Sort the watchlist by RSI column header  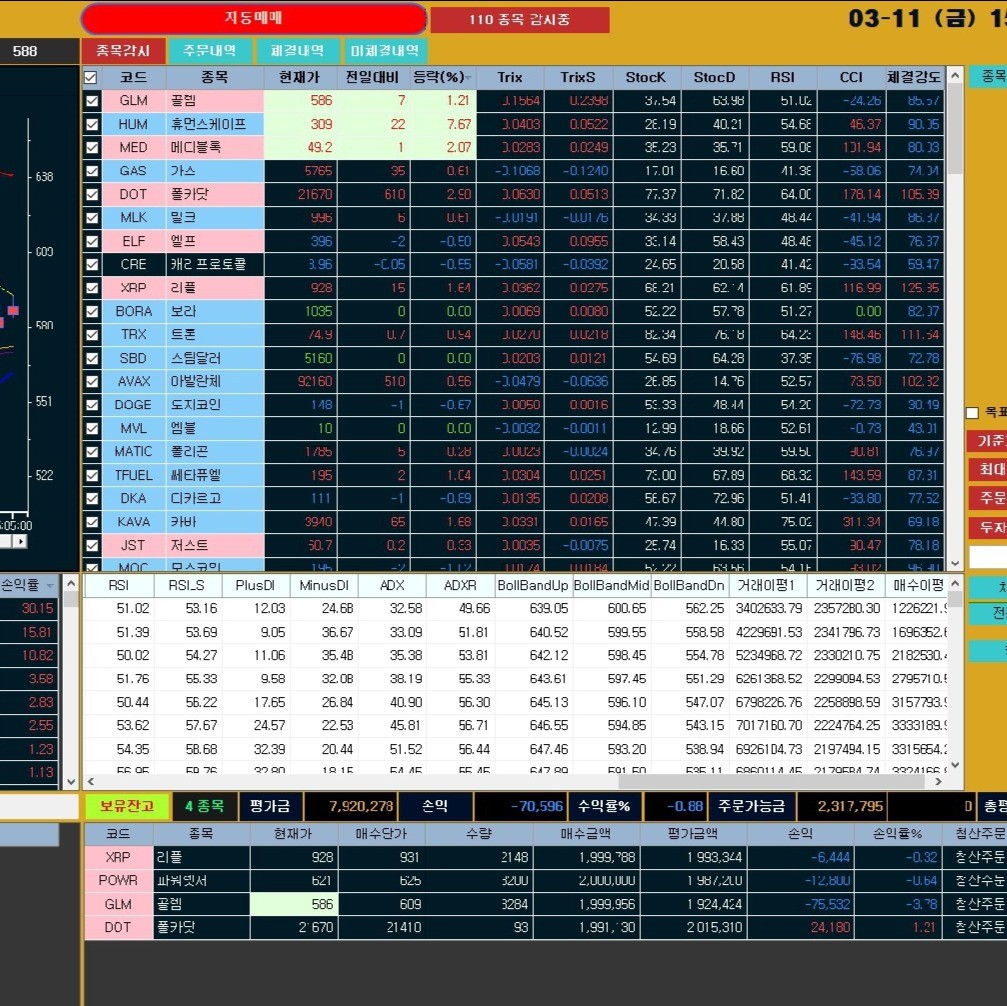pyautogui.click(x=782, y=77)
